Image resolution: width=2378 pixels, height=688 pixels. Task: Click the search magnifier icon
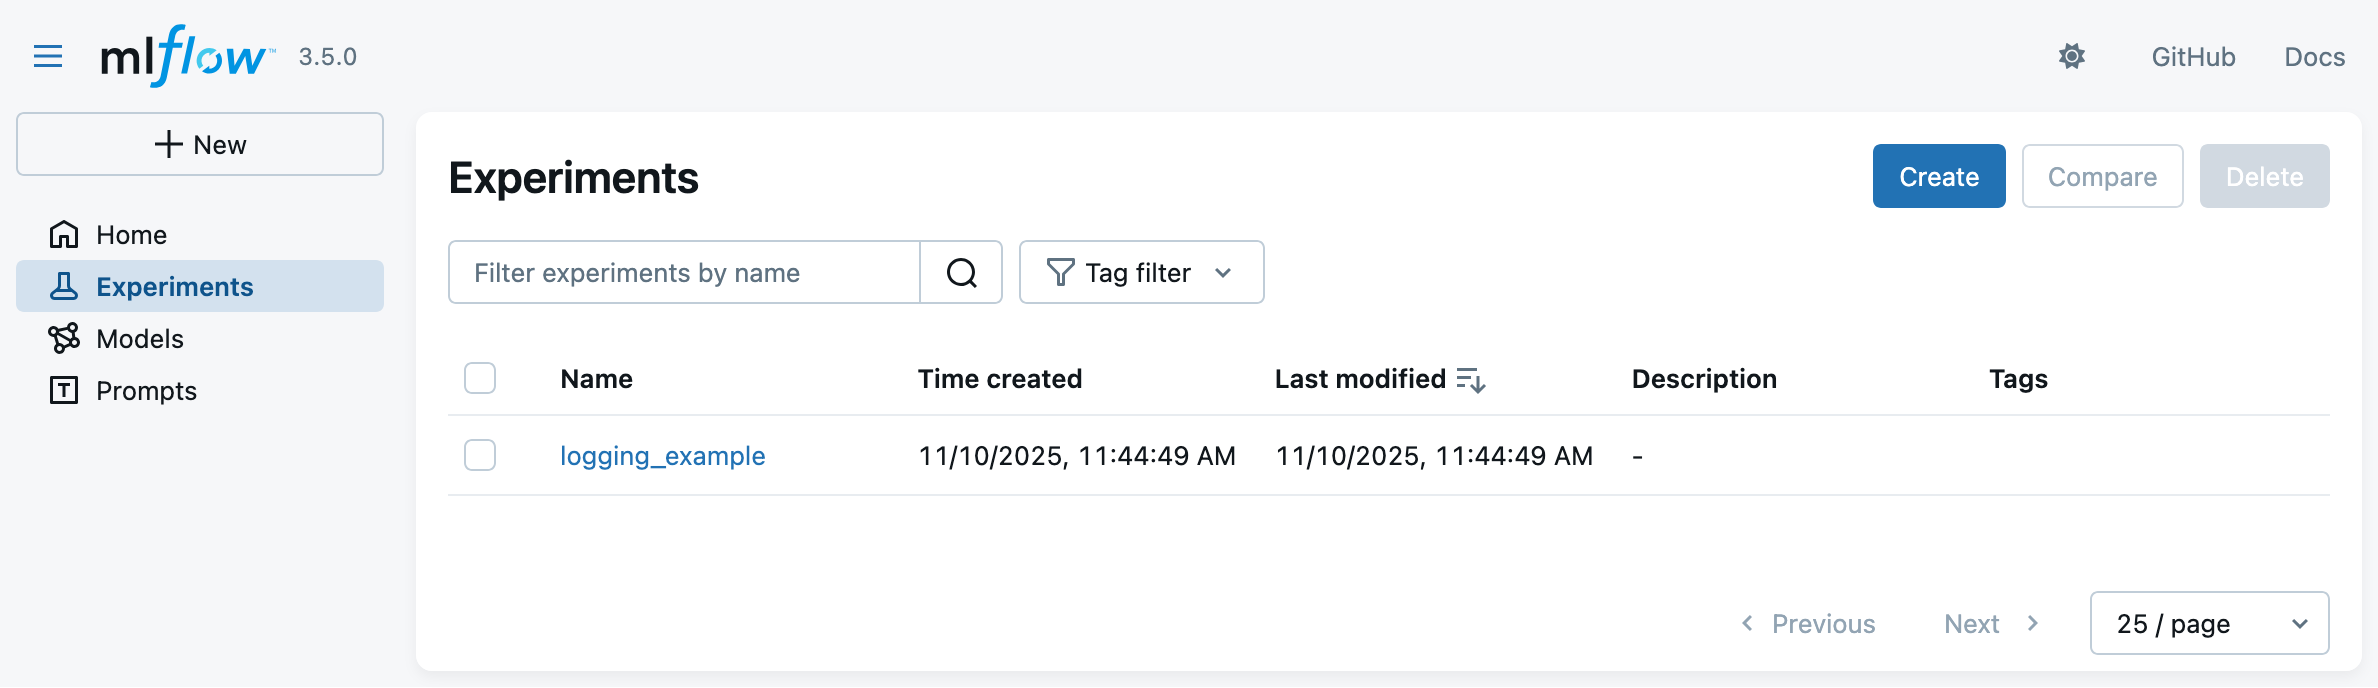(961, 272)
